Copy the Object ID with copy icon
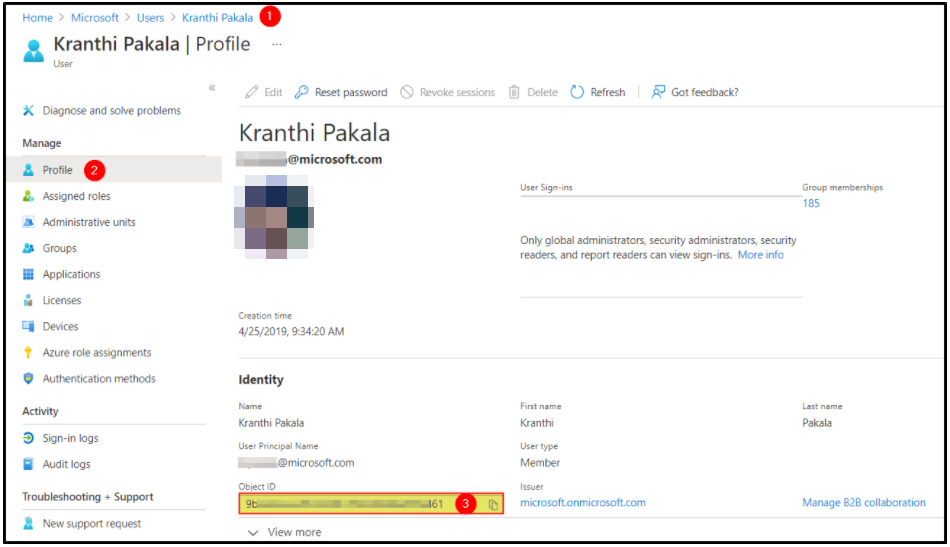Image resolution: width=950 pixels, height=547 pixels. tap(493, 504)
